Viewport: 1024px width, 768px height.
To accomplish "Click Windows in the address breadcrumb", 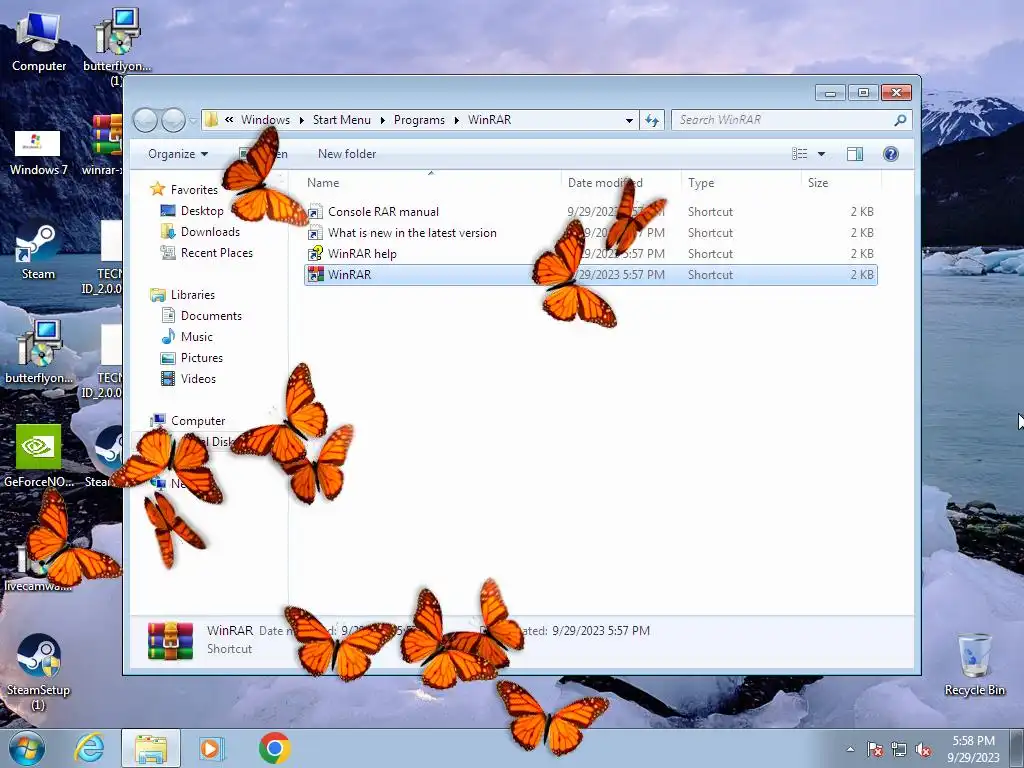I will [x=265, y=120].
